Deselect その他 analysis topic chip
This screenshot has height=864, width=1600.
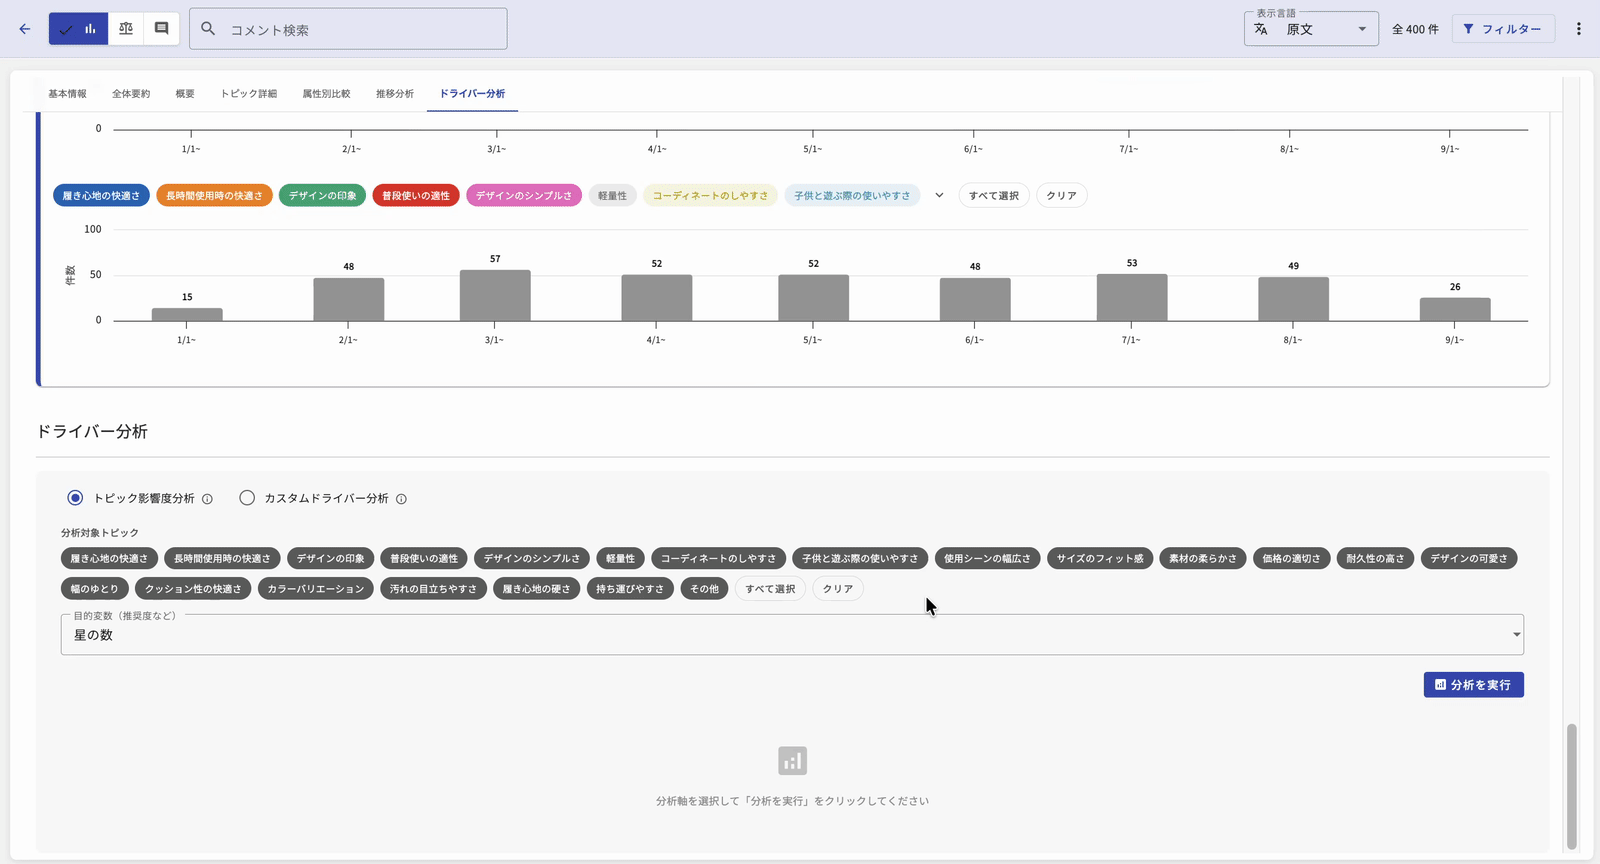[704, 589]
